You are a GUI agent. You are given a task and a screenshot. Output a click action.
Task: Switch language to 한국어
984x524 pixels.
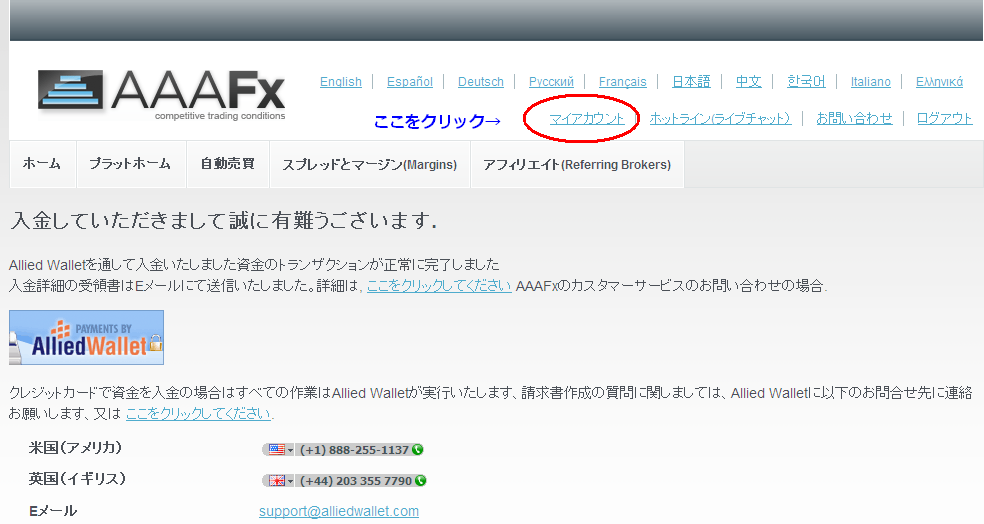(x=806, y=82)
